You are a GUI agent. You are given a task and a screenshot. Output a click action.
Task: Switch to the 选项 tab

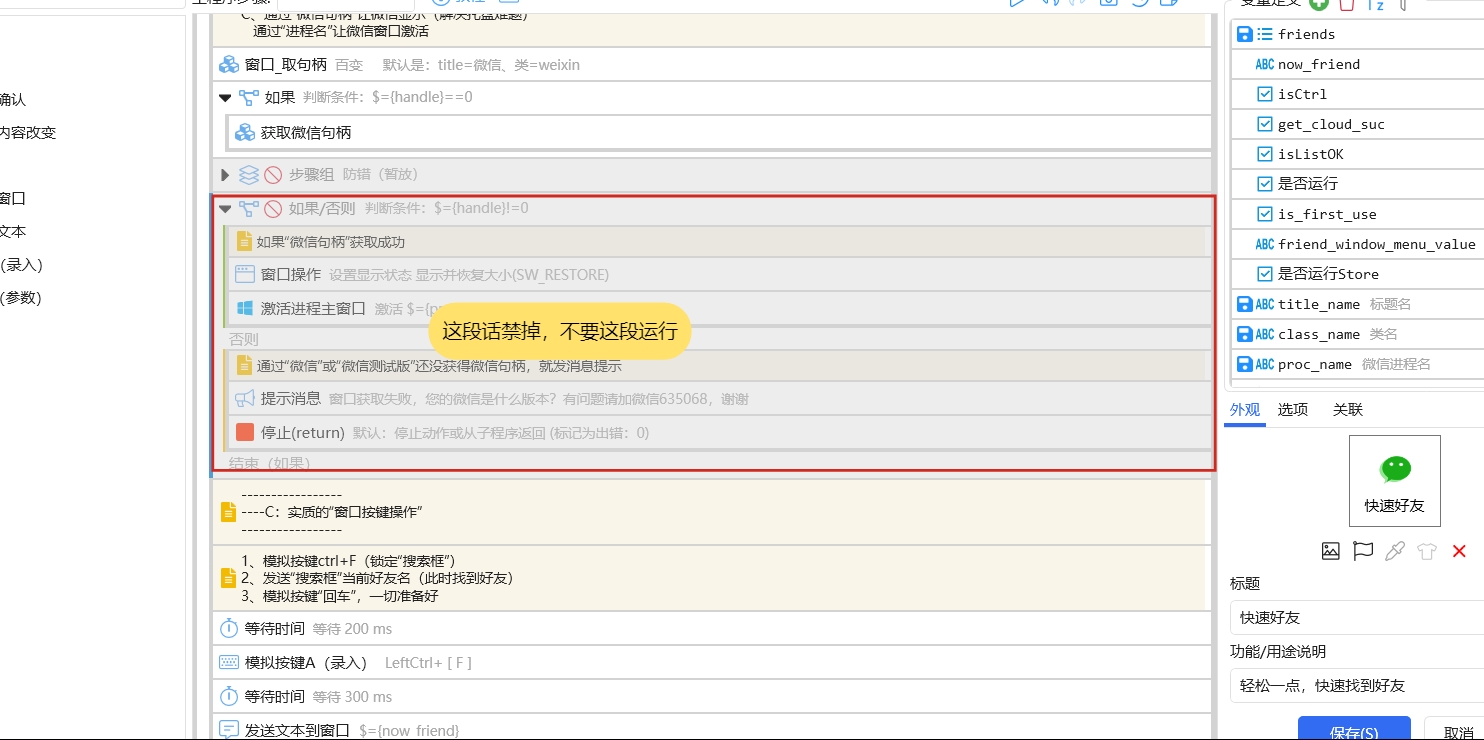[1293, 410]
